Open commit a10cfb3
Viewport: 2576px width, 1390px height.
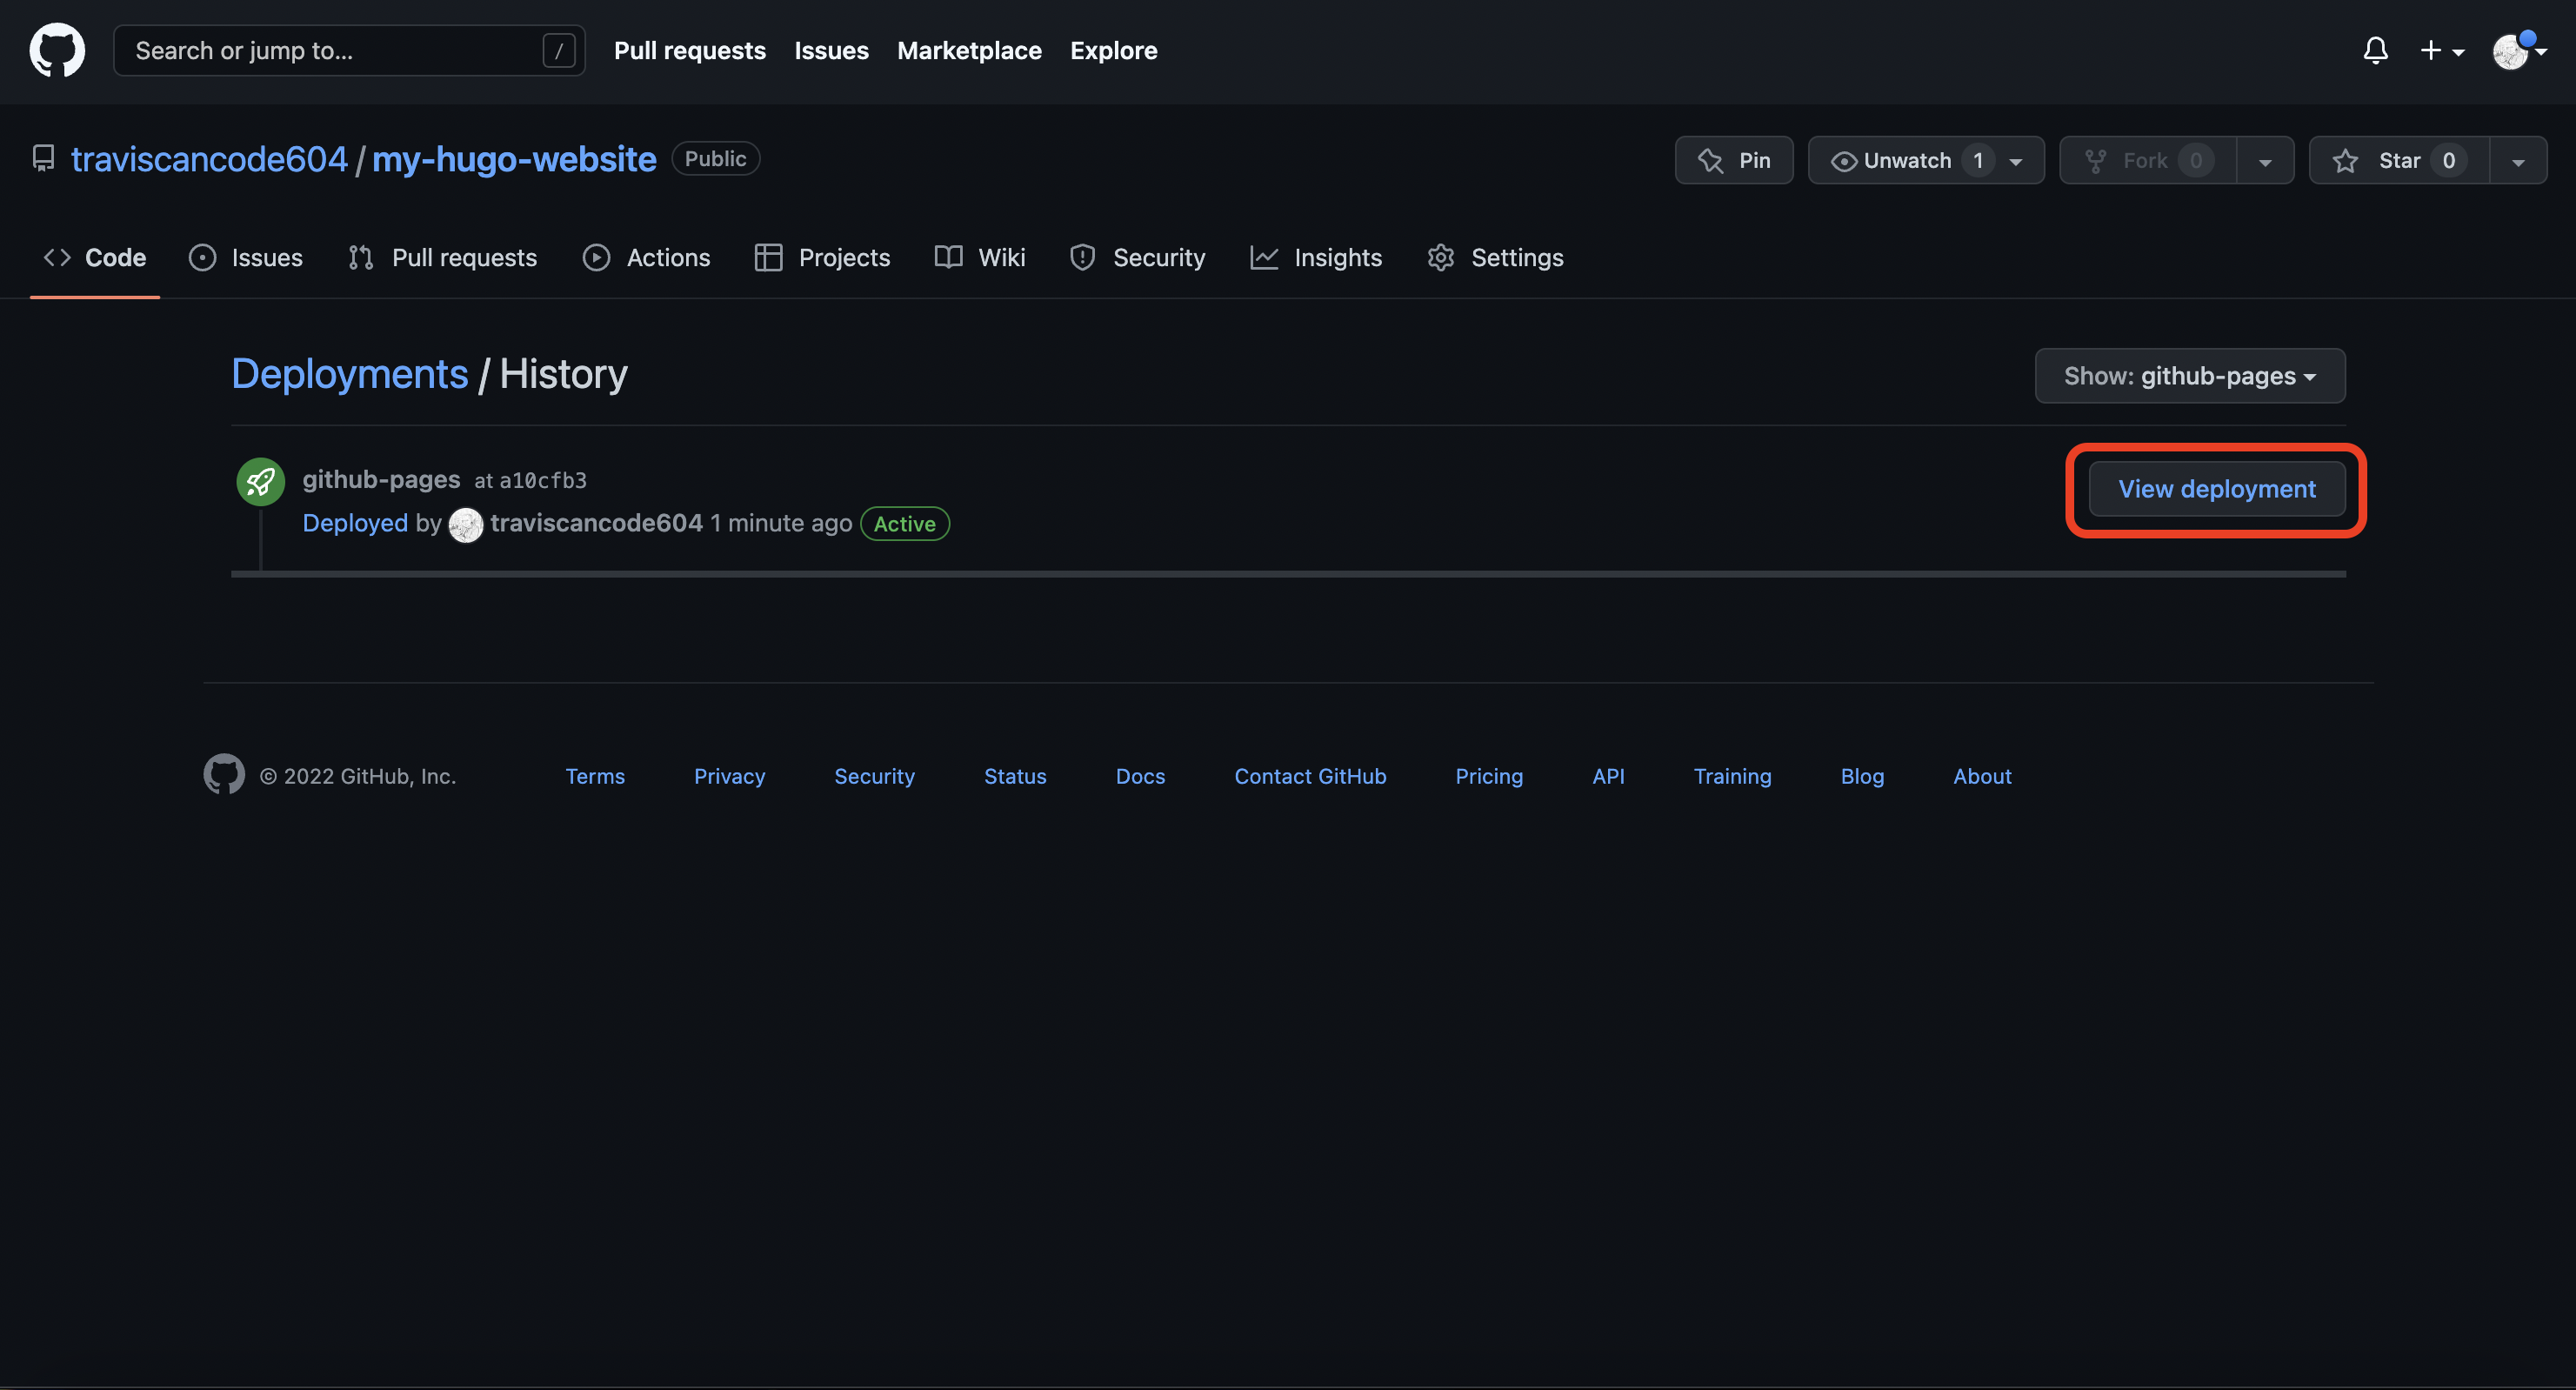click(543, 481)
